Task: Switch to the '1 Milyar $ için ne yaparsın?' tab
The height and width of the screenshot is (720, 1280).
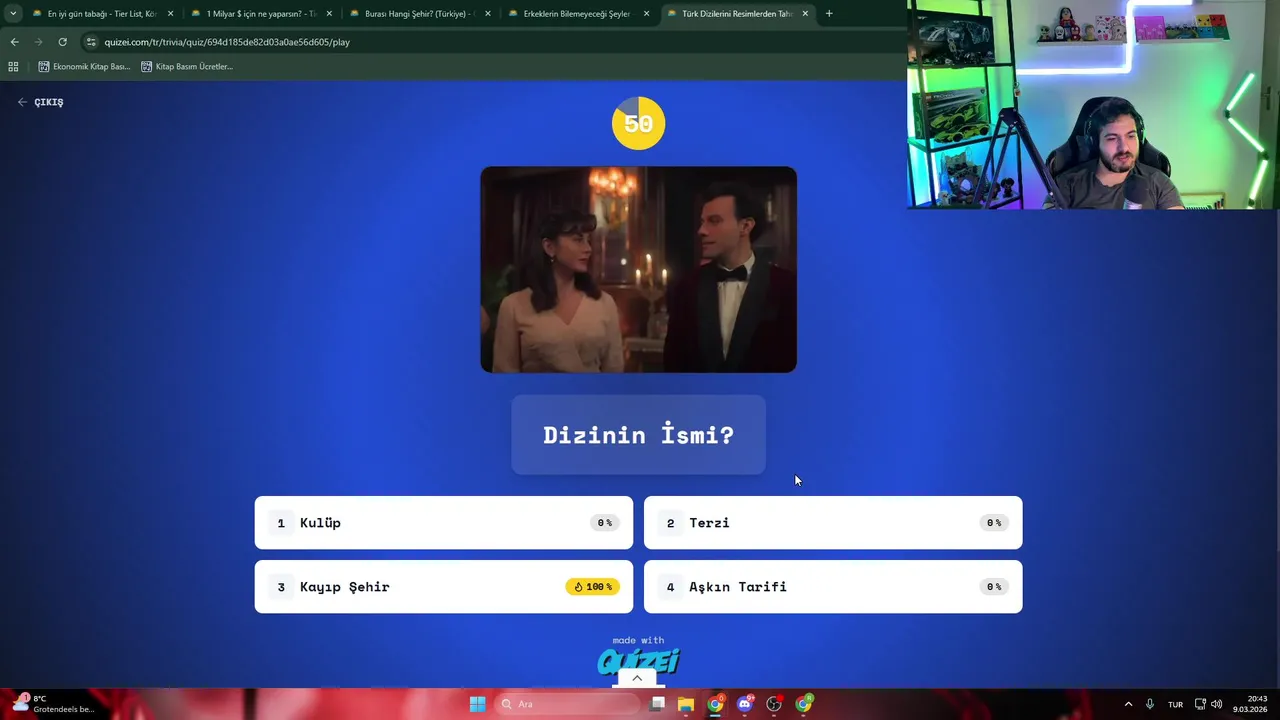Action: (x=260, y=14)
